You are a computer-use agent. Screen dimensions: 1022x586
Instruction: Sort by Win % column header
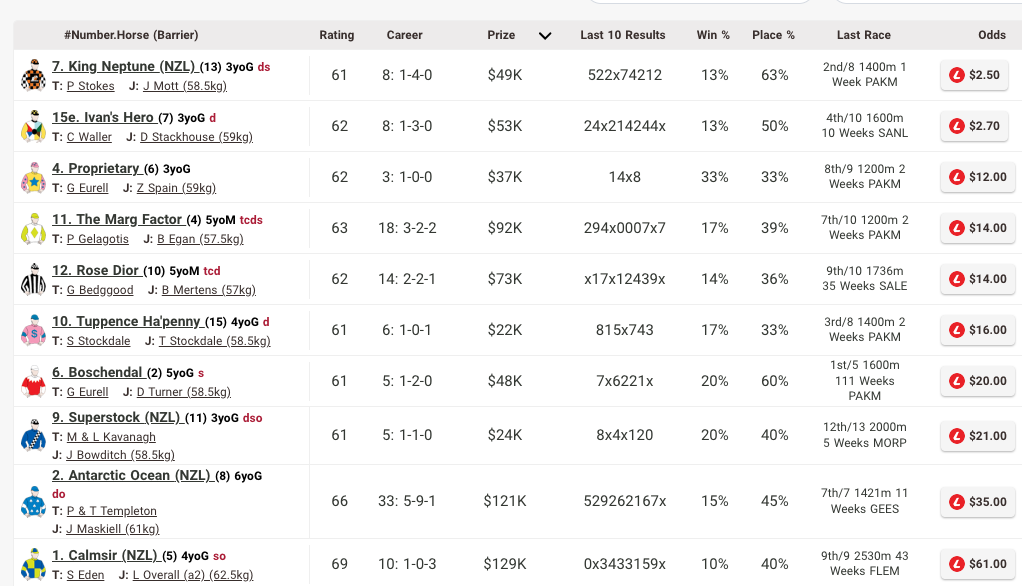(713, 35)
